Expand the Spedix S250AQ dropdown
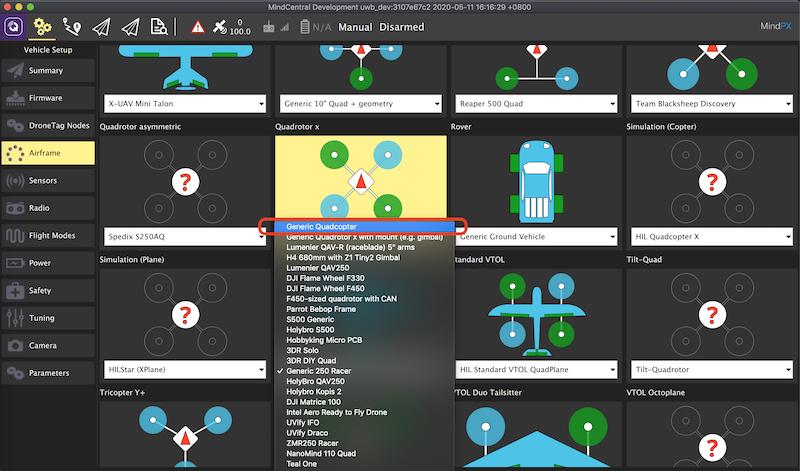 pos(185,237)
